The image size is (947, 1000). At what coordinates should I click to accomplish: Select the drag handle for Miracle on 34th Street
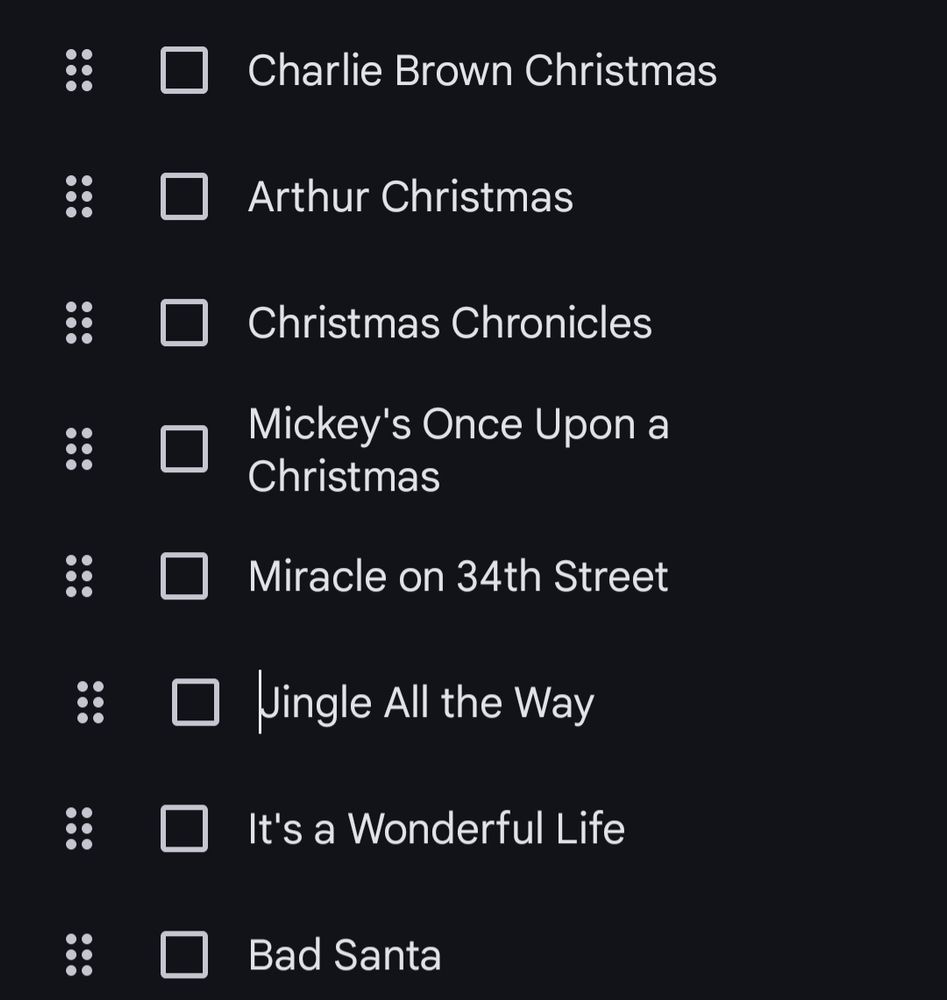(x=79, y=576)
